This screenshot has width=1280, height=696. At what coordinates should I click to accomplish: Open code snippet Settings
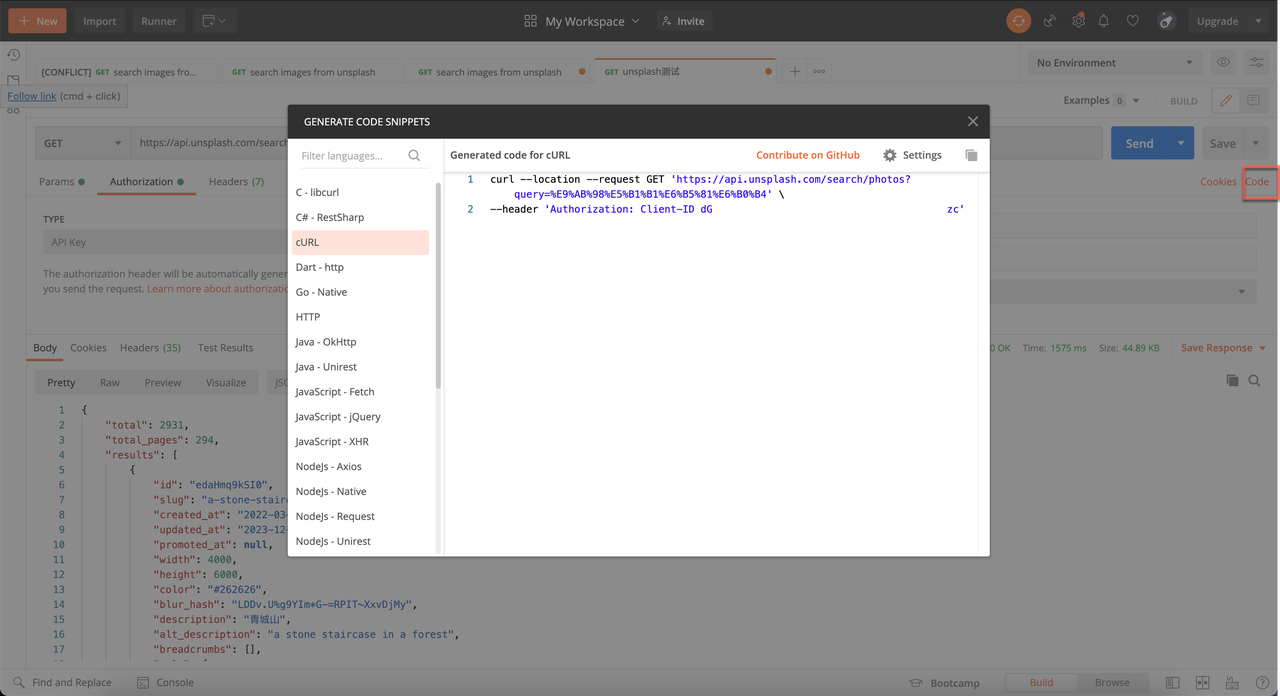coord(912,155)
